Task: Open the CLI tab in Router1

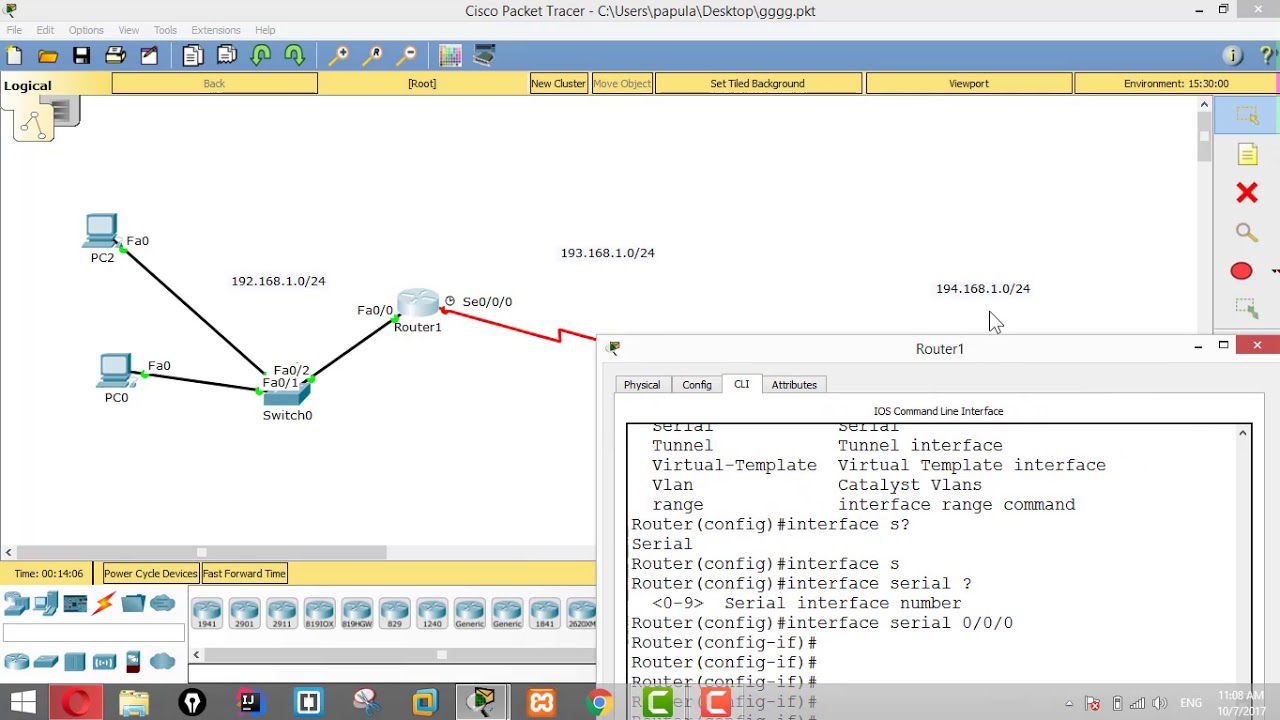Action: coord(741,385)
